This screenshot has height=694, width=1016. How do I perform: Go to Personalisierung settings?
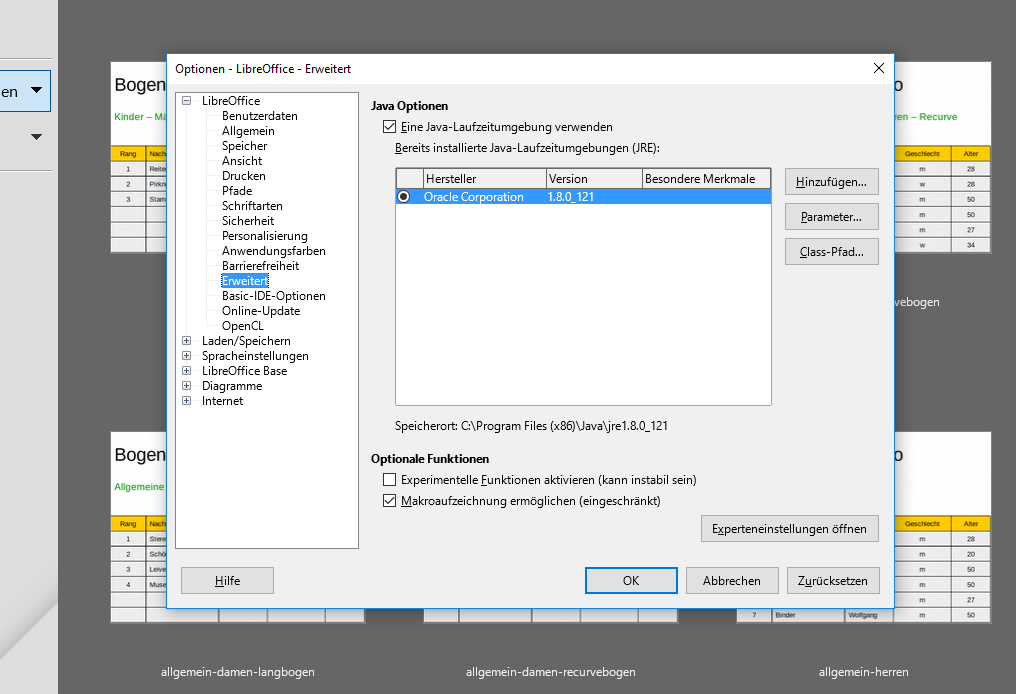(x=264, y=236)
